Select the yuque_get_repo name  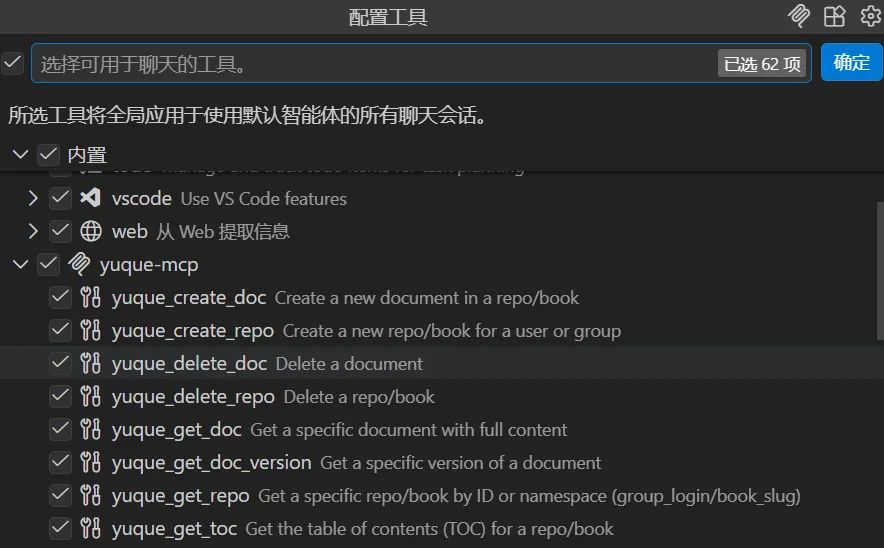click(x=180, y=496)
